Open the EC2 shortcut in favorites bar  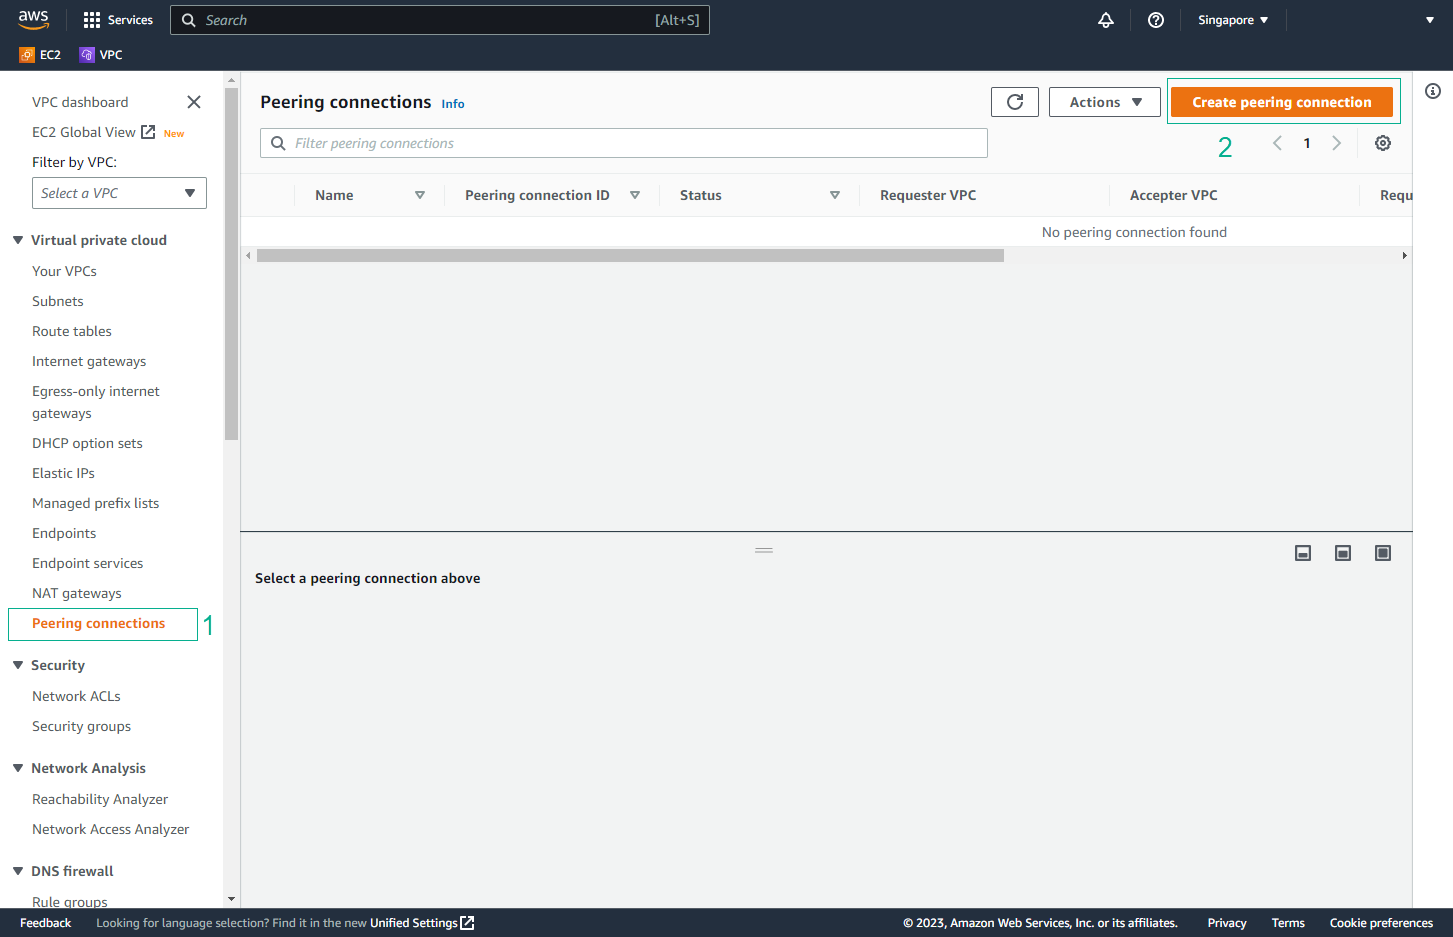click(40, 55)
